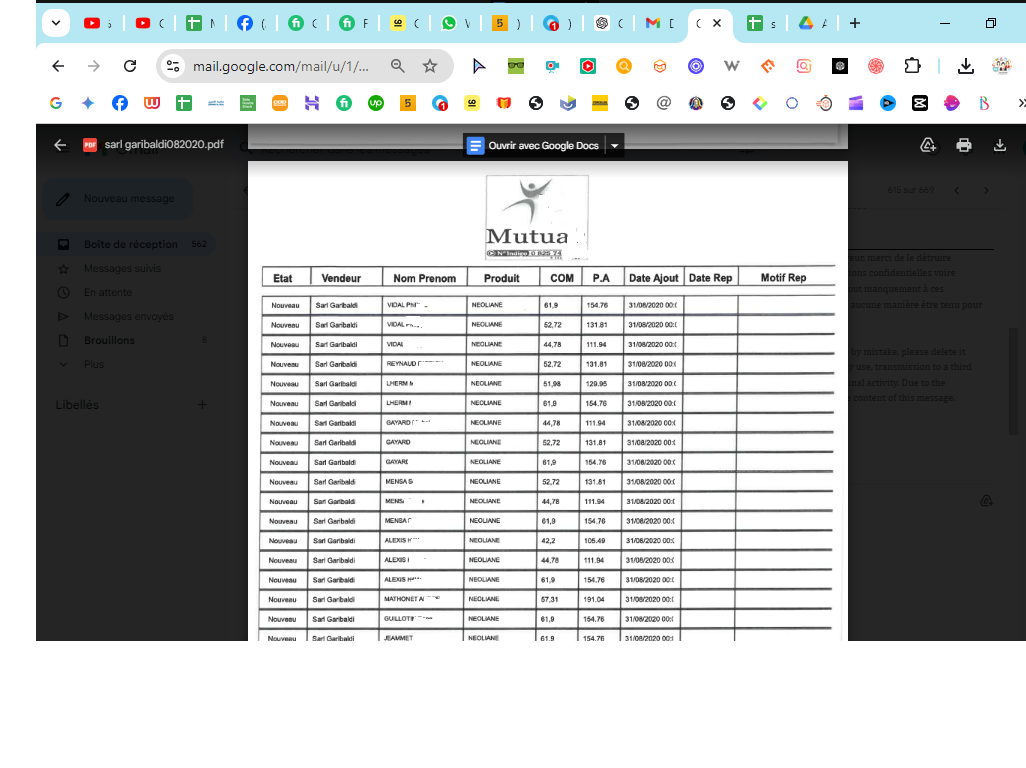Image resolution: width=1026 pixels, height=768 pixels.
Task: Open the tab search dropdown
Action: (56, 23)
